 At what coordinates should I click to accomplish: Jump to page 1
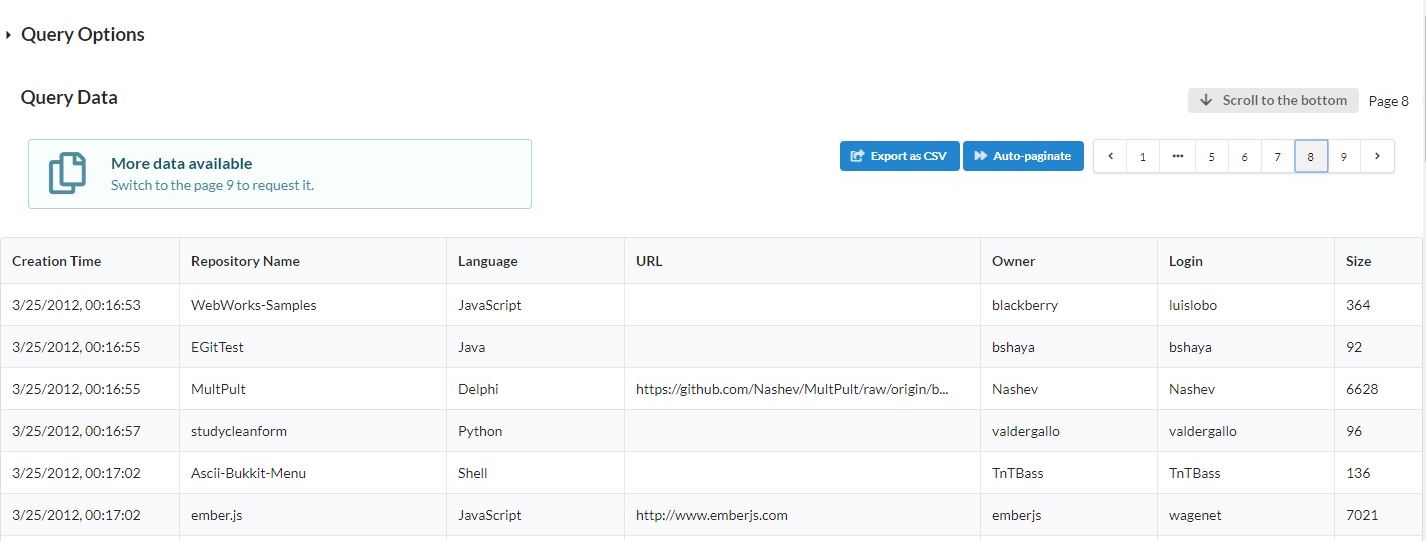(x=1143, y=156)
